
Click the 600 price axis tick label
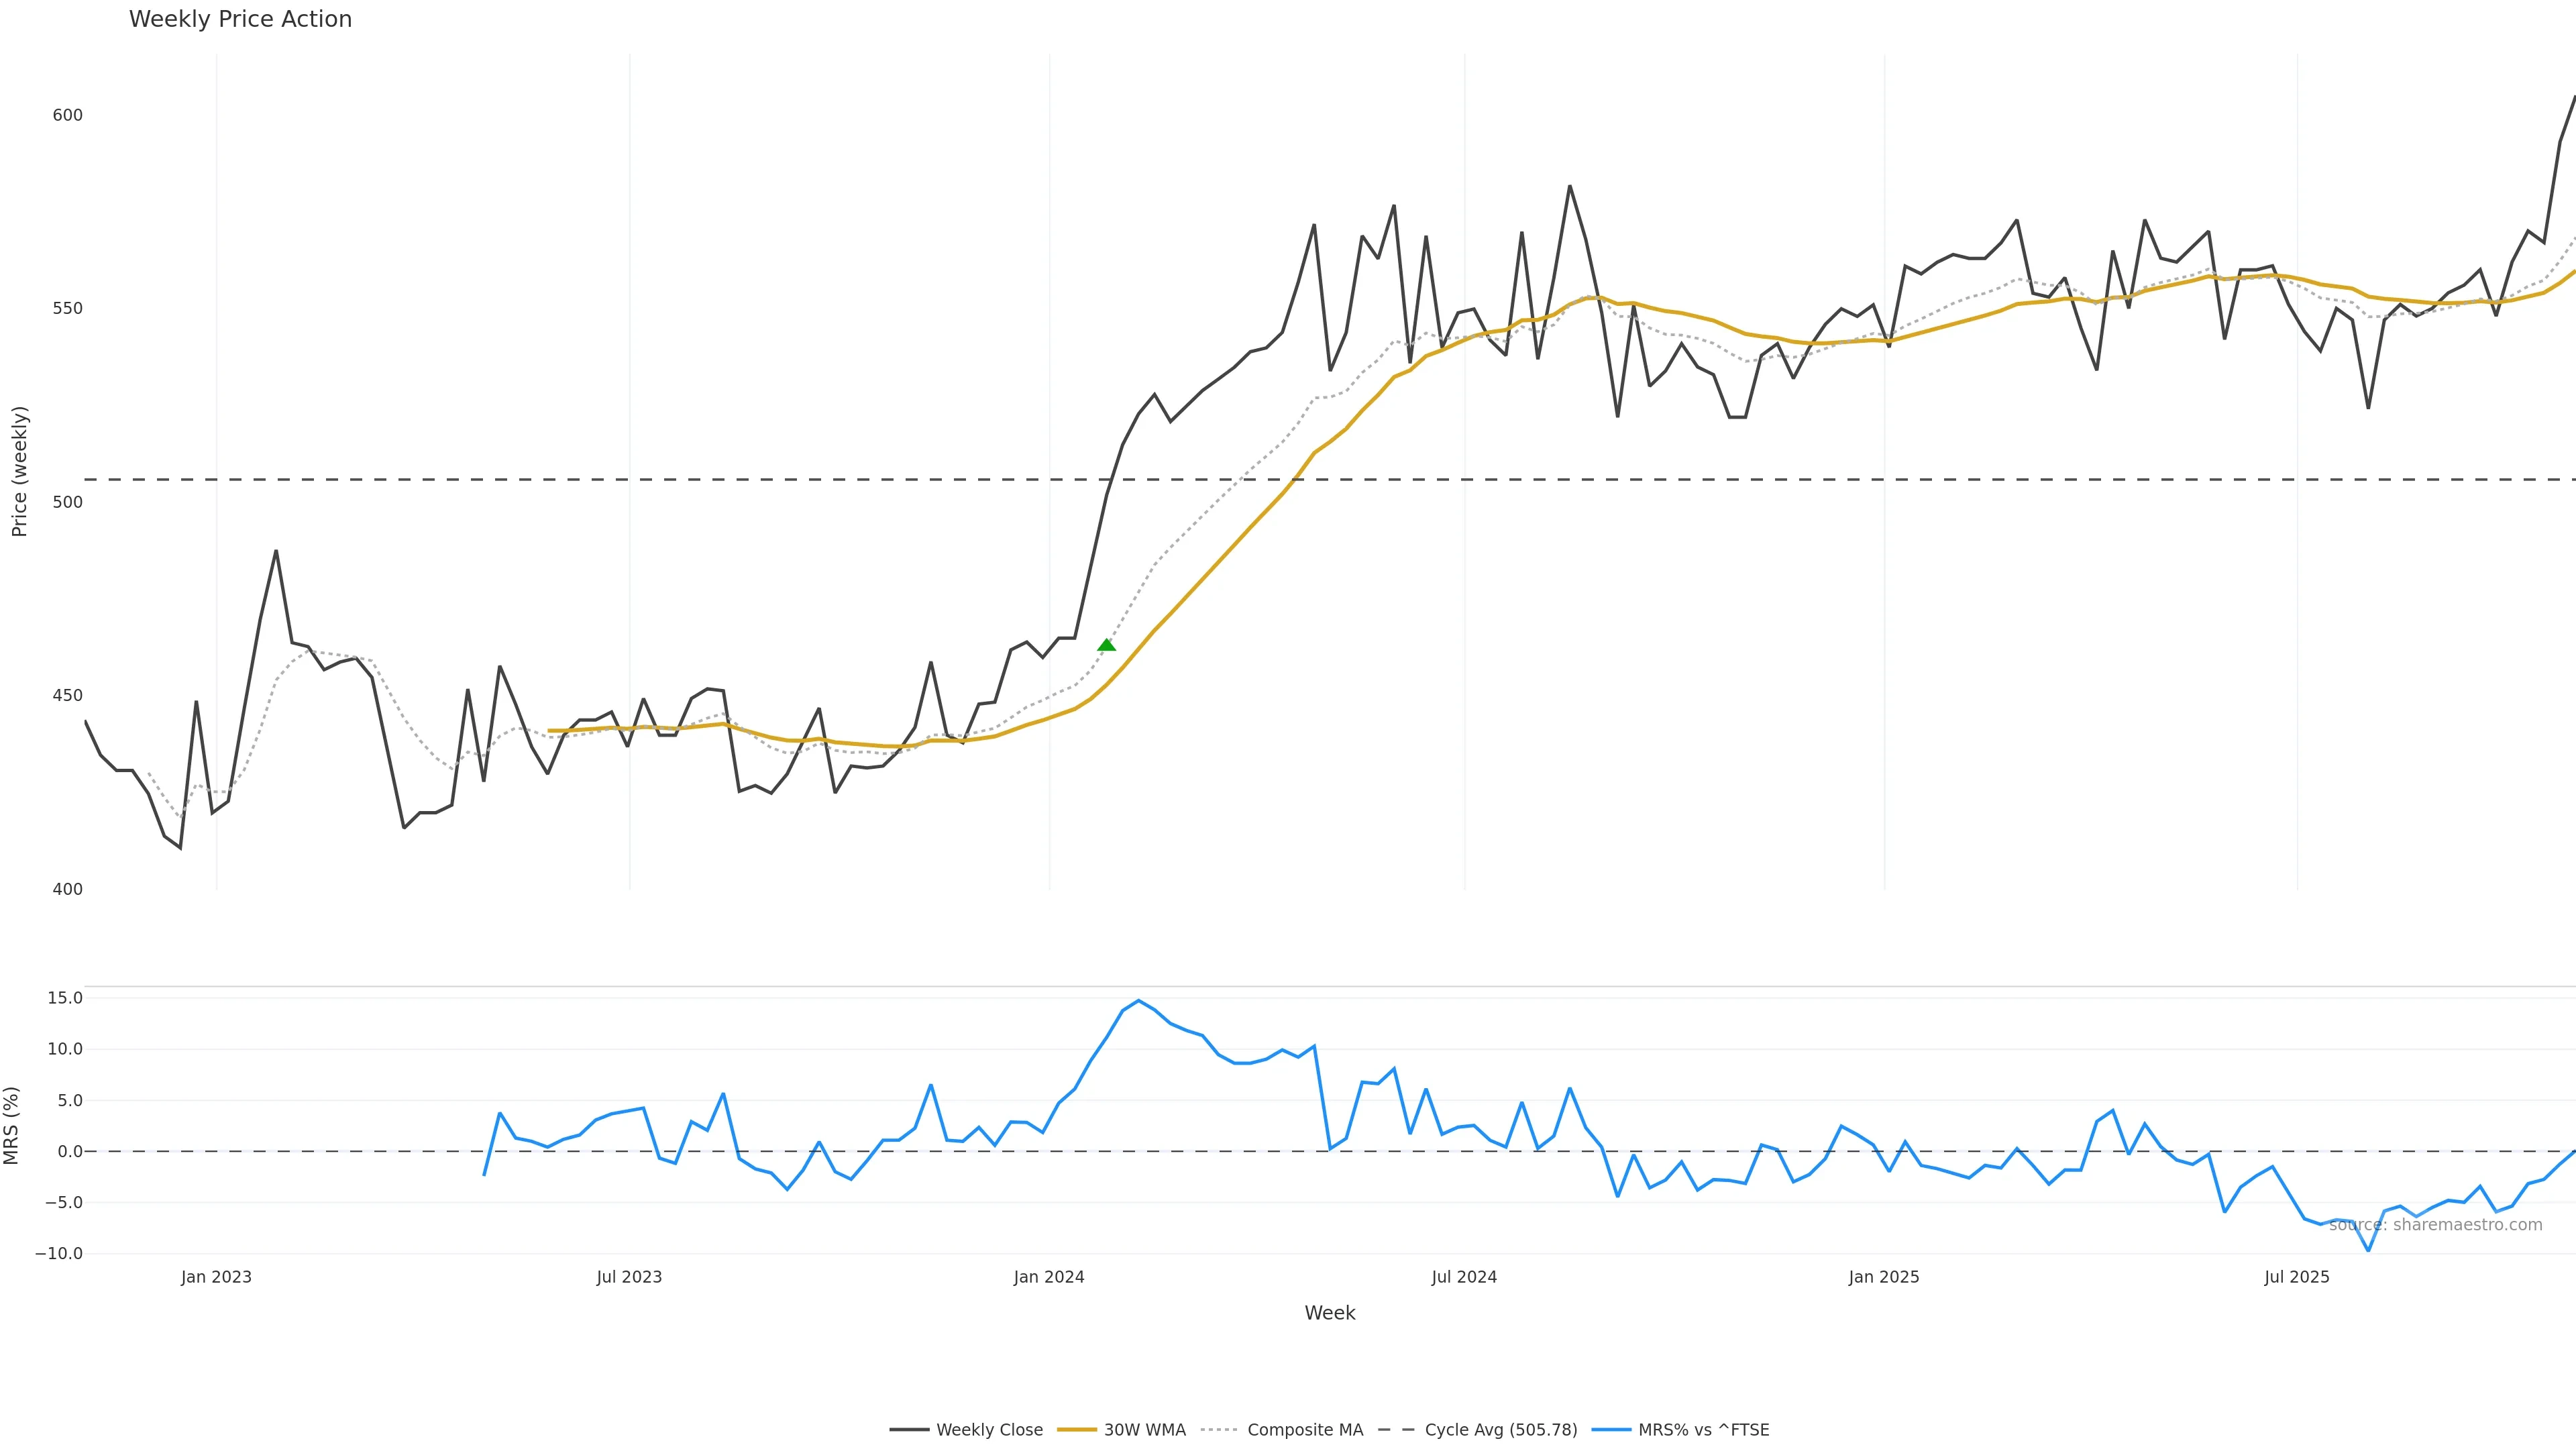[x=67, y=115]
